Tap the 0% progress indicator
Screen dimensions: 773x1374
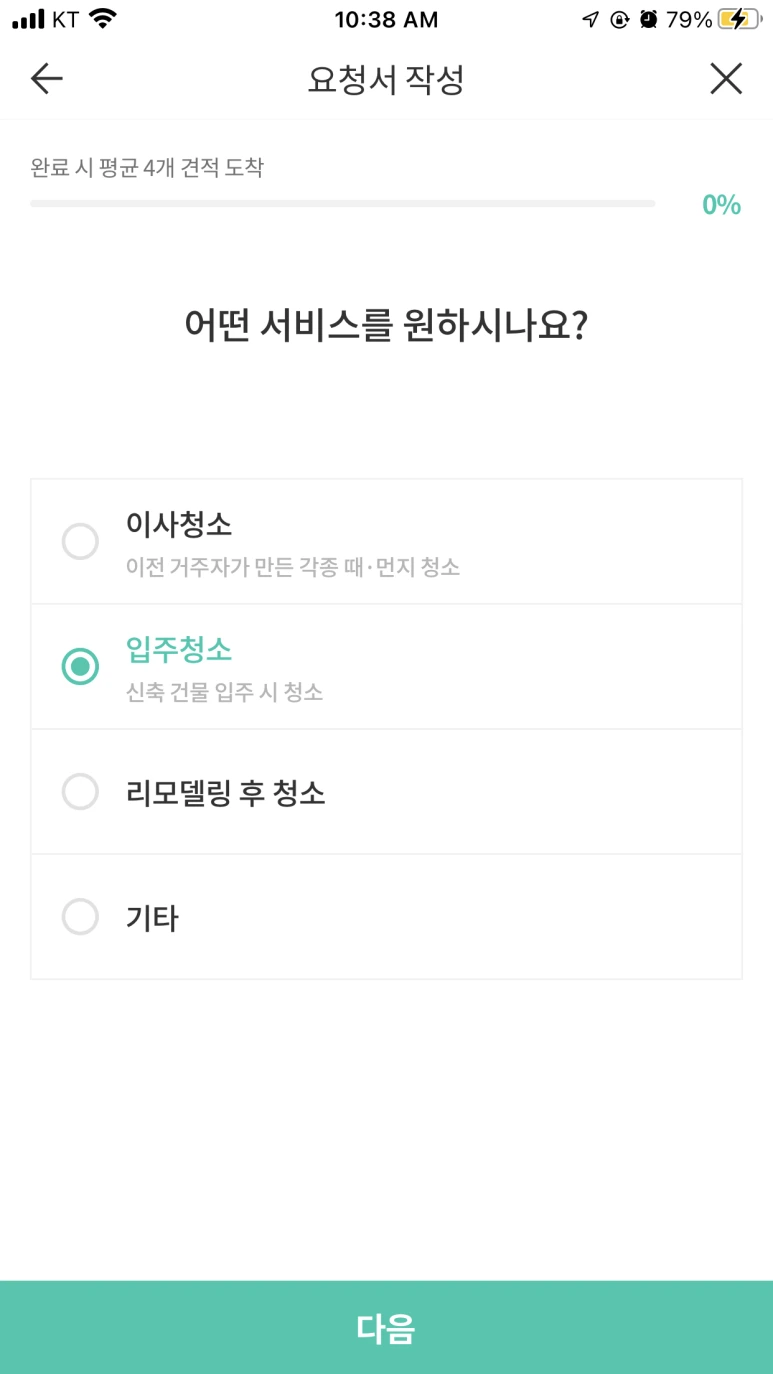[x=721, y=205]
